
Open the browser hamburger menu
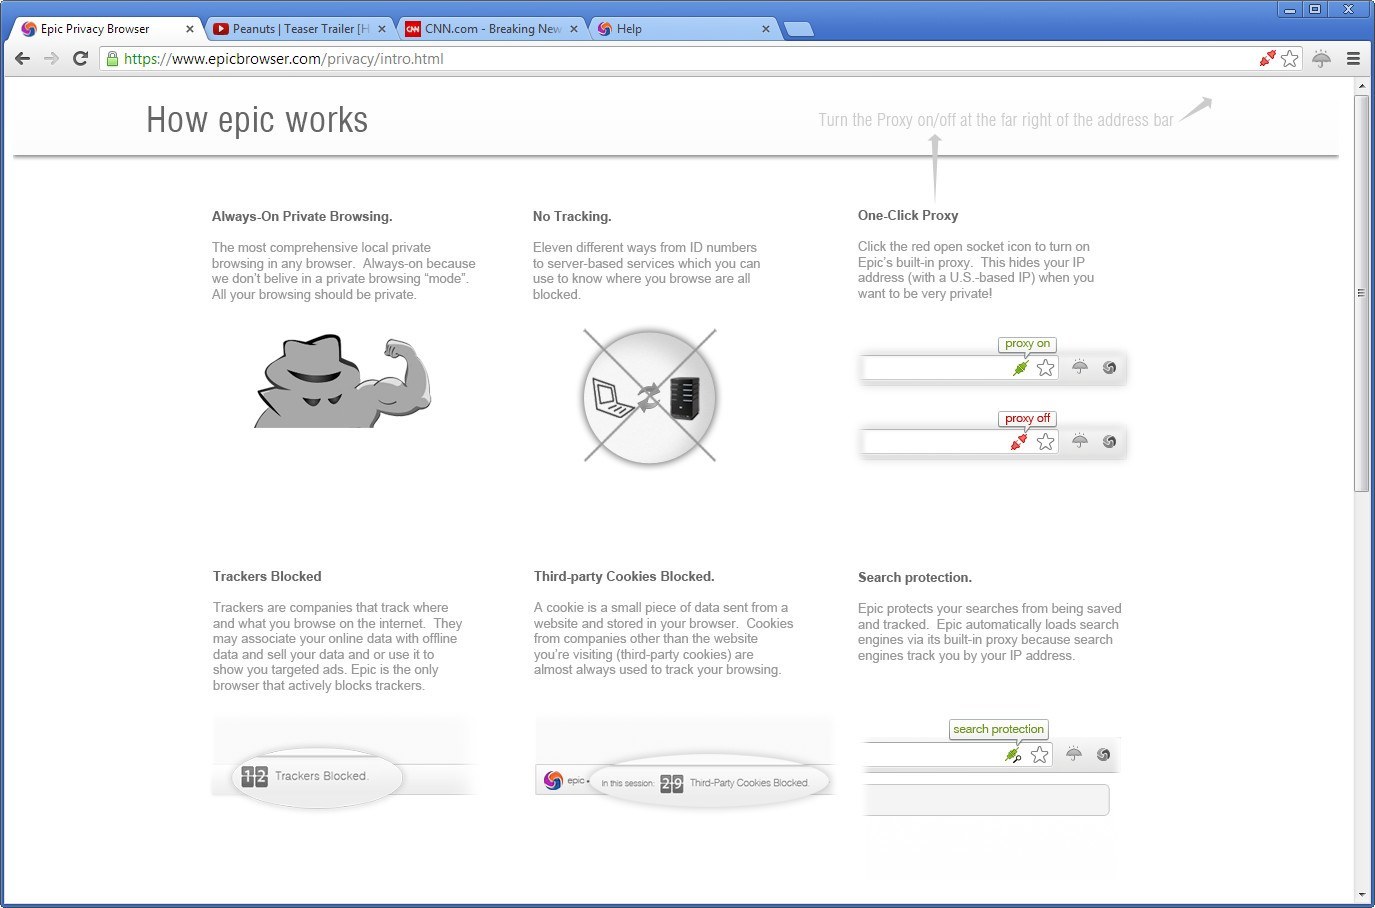pyautogui.click(x=1353, y=59)
